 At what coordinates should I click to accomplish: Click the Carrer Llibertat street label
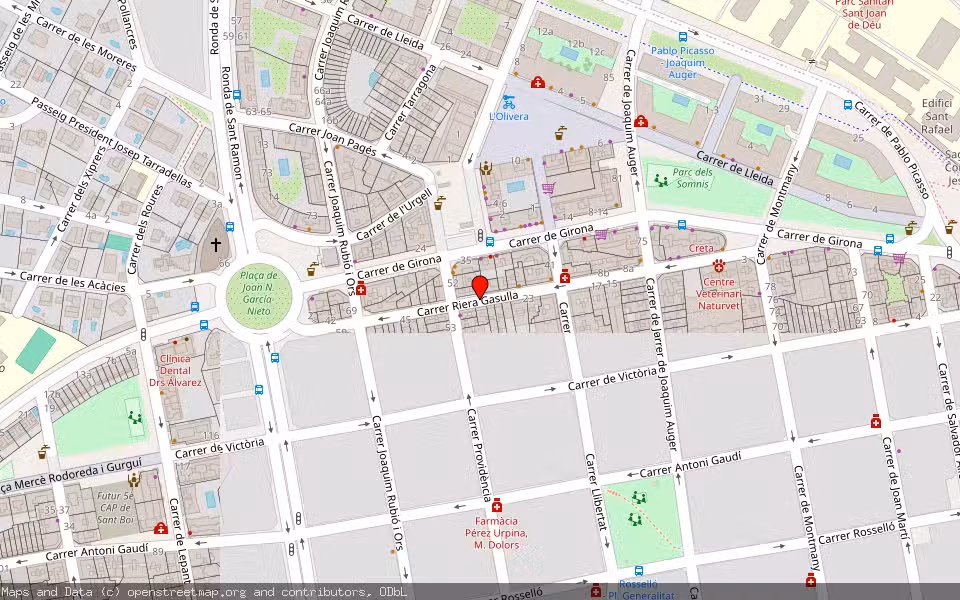[x=596, y=492]
